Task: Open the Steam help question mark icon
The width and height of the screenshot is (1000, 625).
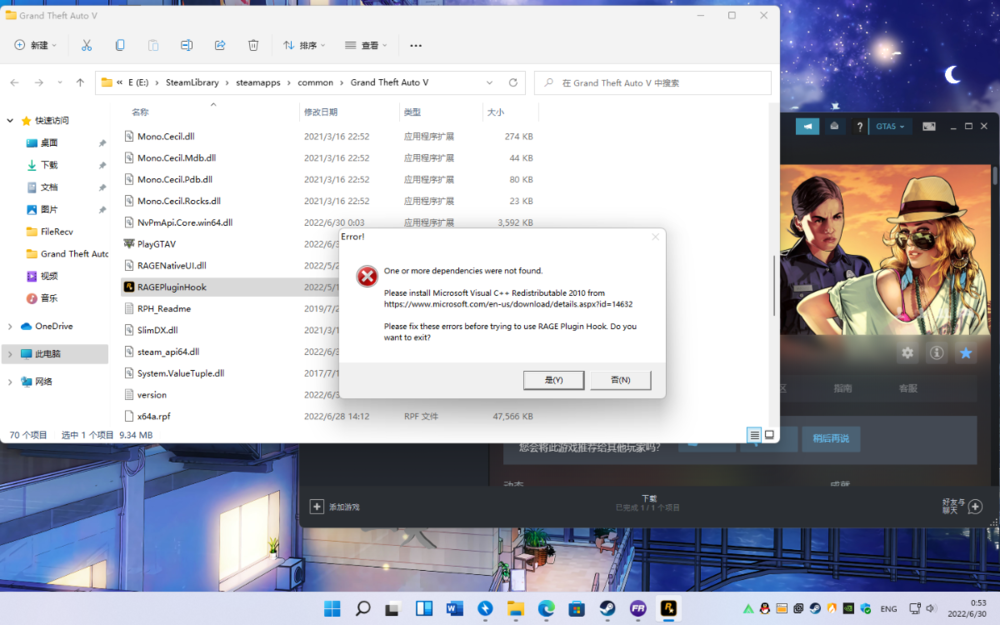Action: 859,128
